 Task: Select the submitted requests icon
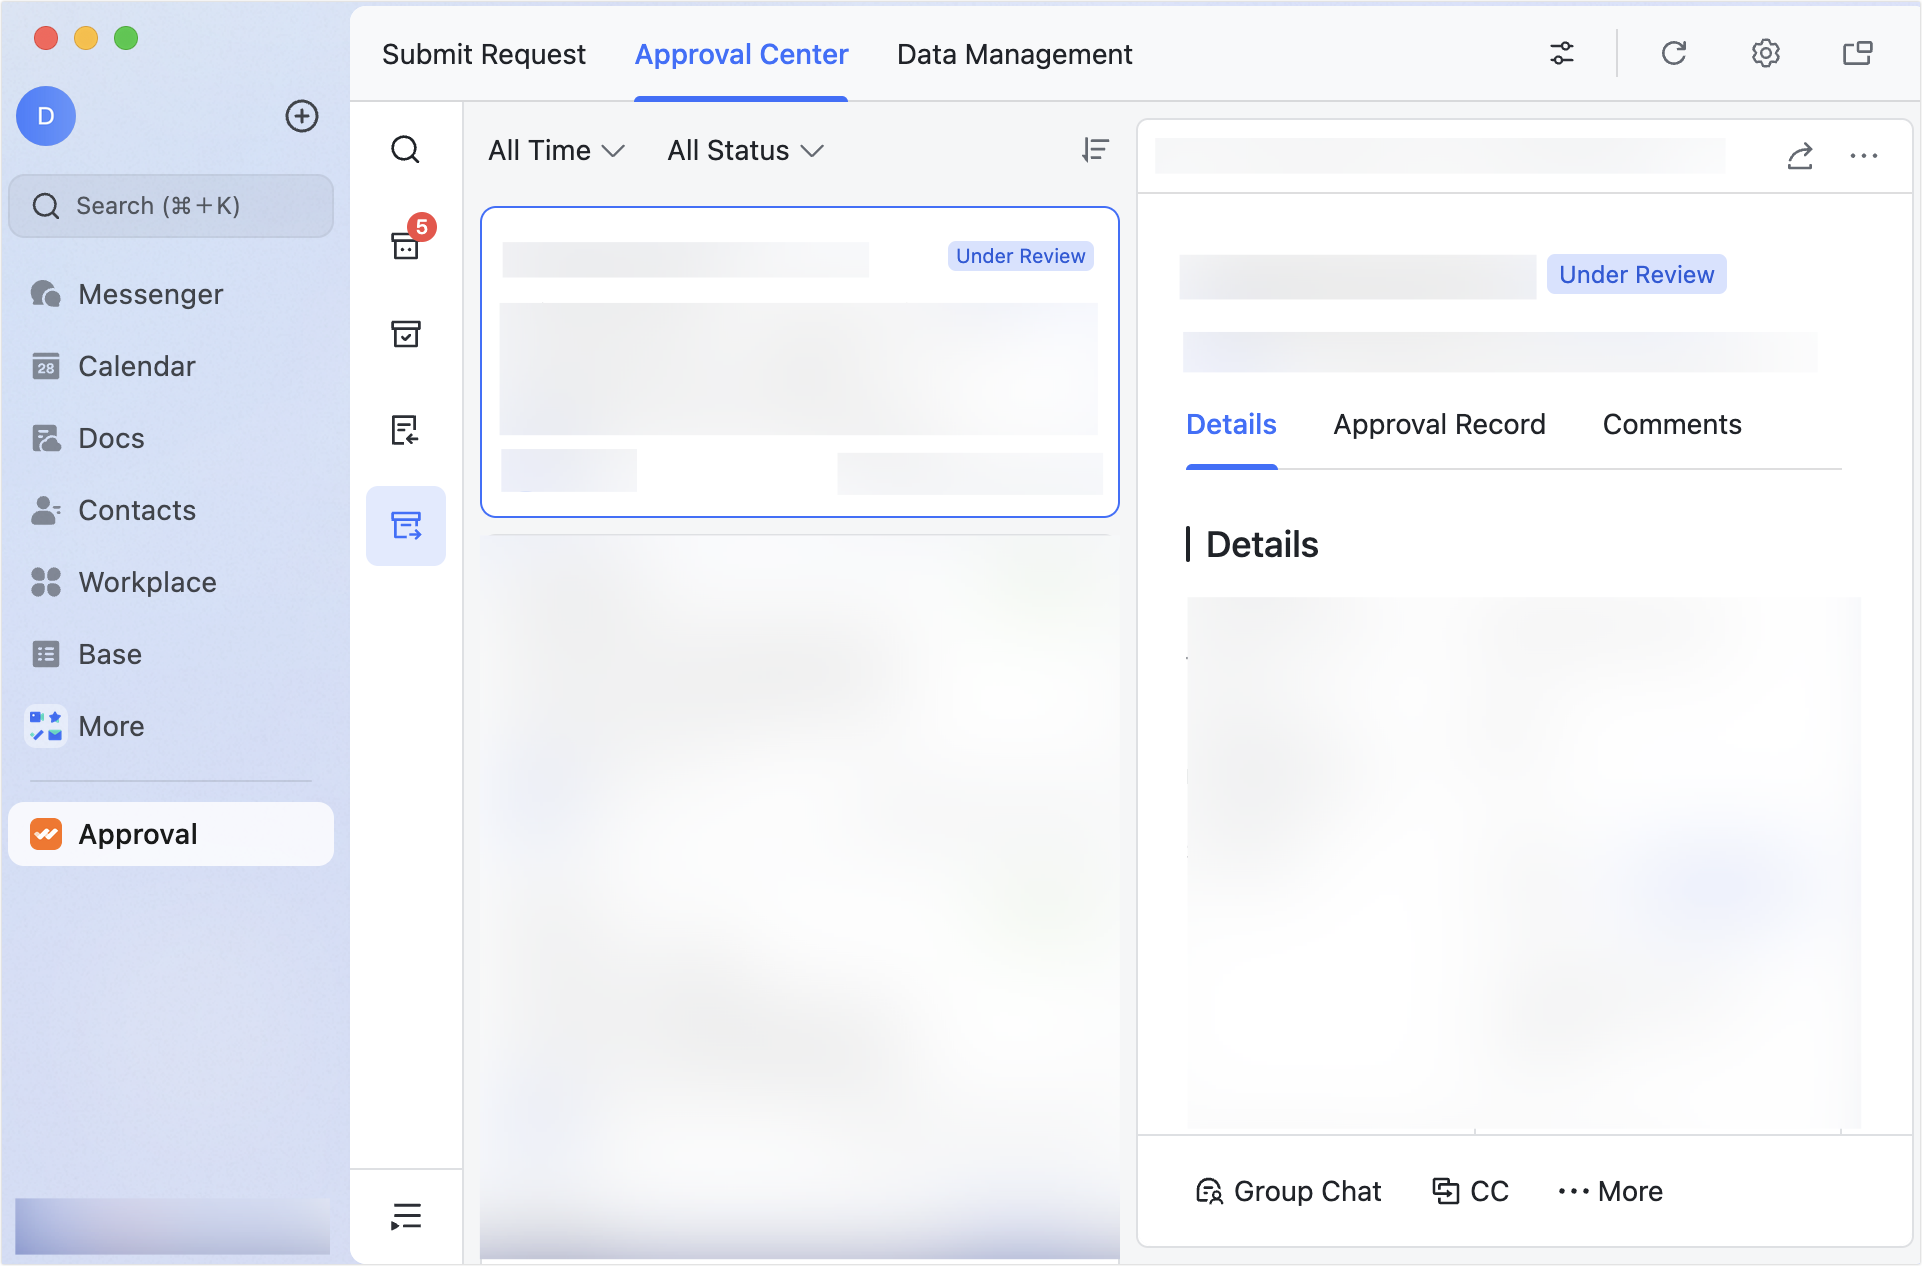coord(405,526)
